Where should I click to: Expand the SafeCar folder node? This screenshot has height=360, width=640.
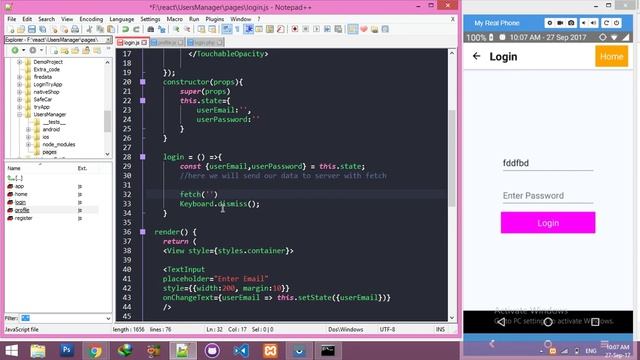[19, 100]
